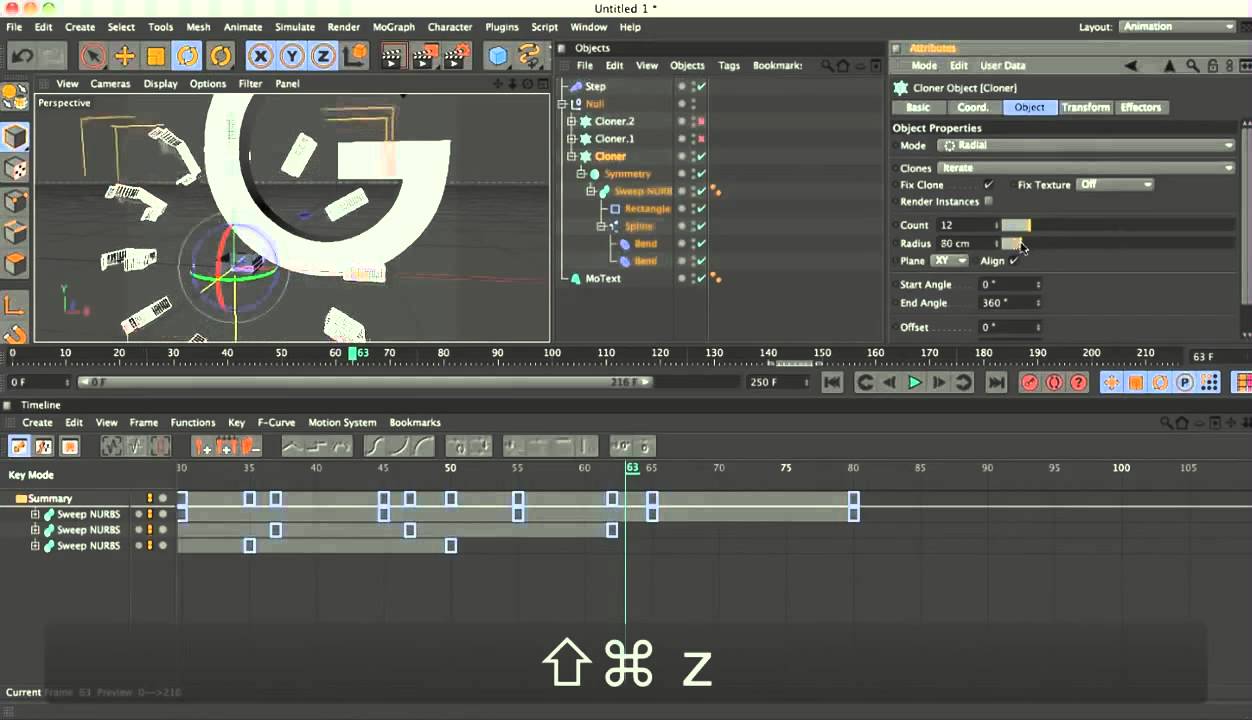Image resolution: width=1252 pixels, height=720 pixels.
Task: Open the viewport Cameras menu
Action: [110, 84]
